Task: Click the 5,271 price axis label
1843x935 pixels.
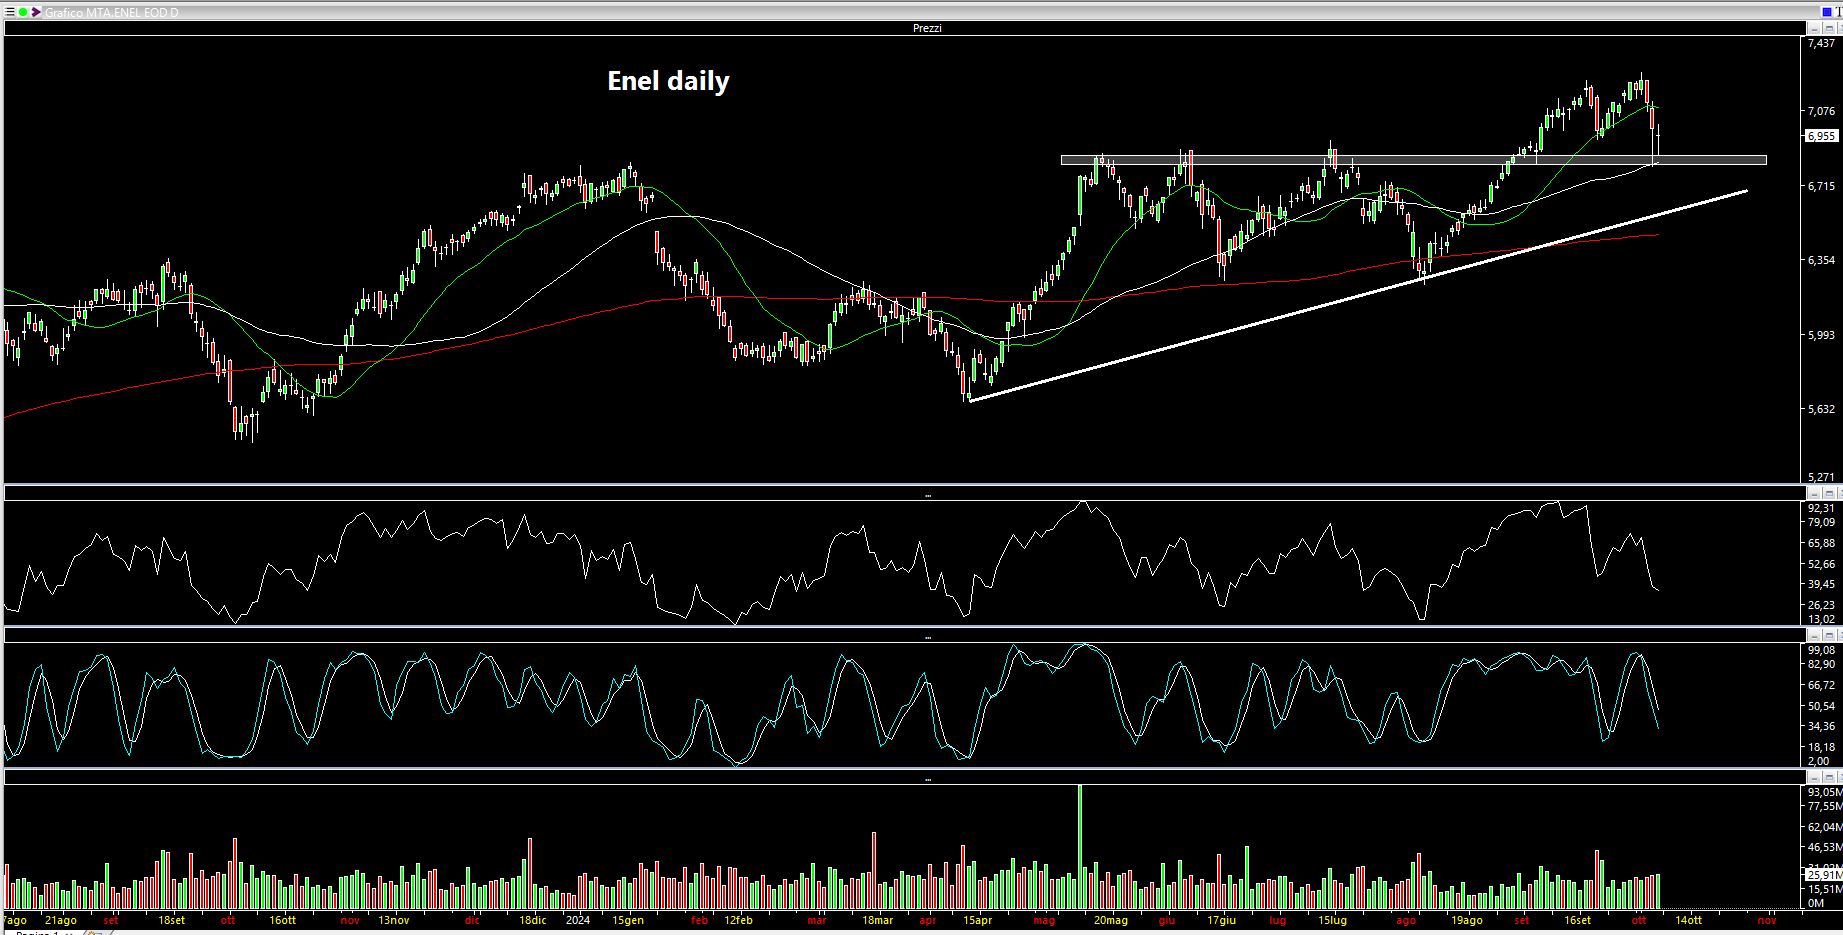Action: coord(1821,477)
